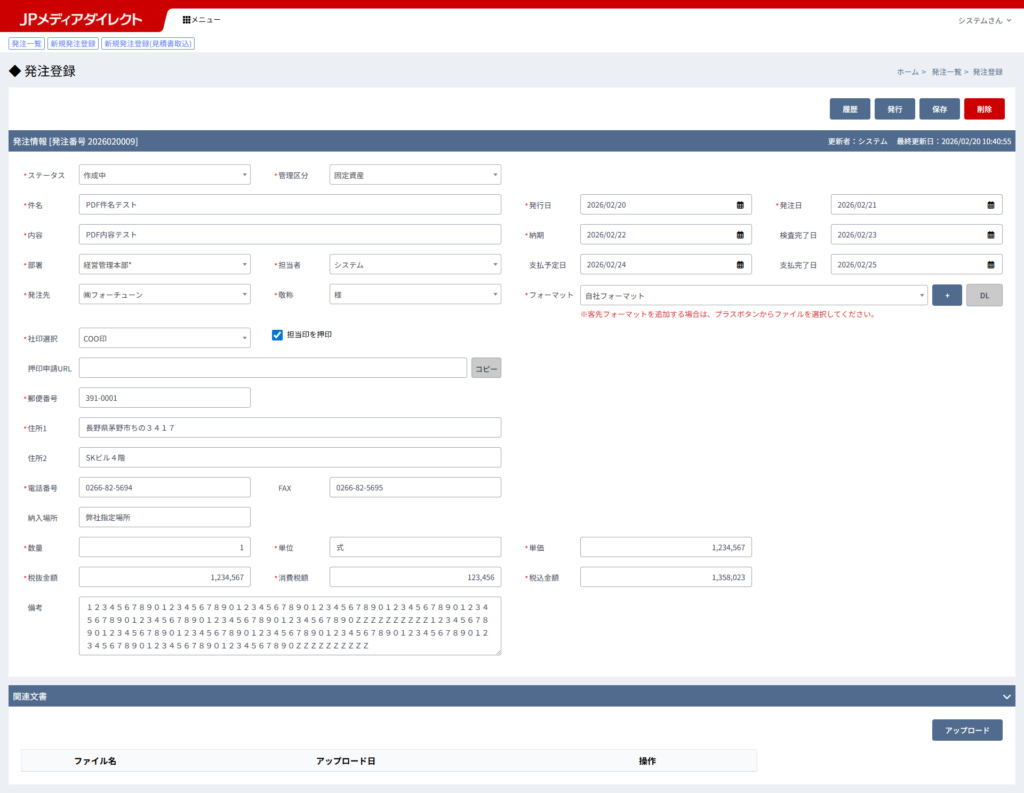Open calendar picker for 支払予定日
Viewport: 1024px width, 793px height.
tap(740, 265)
